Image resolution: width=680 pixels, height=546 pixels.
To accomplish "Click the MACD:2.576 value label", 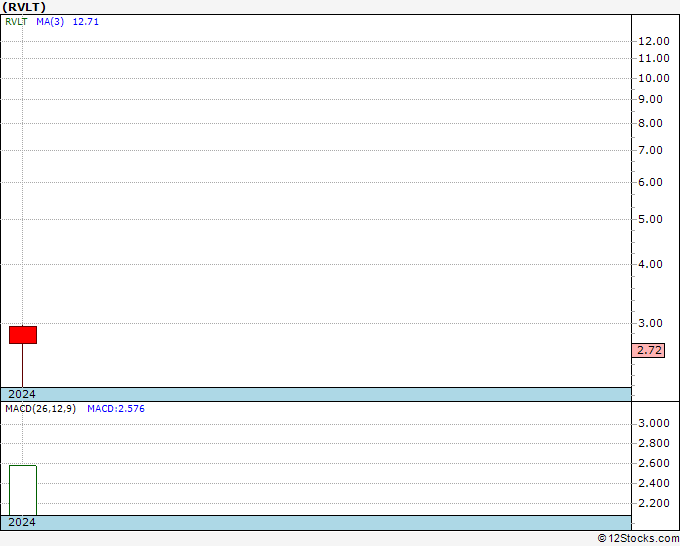I will coord(116,409).
